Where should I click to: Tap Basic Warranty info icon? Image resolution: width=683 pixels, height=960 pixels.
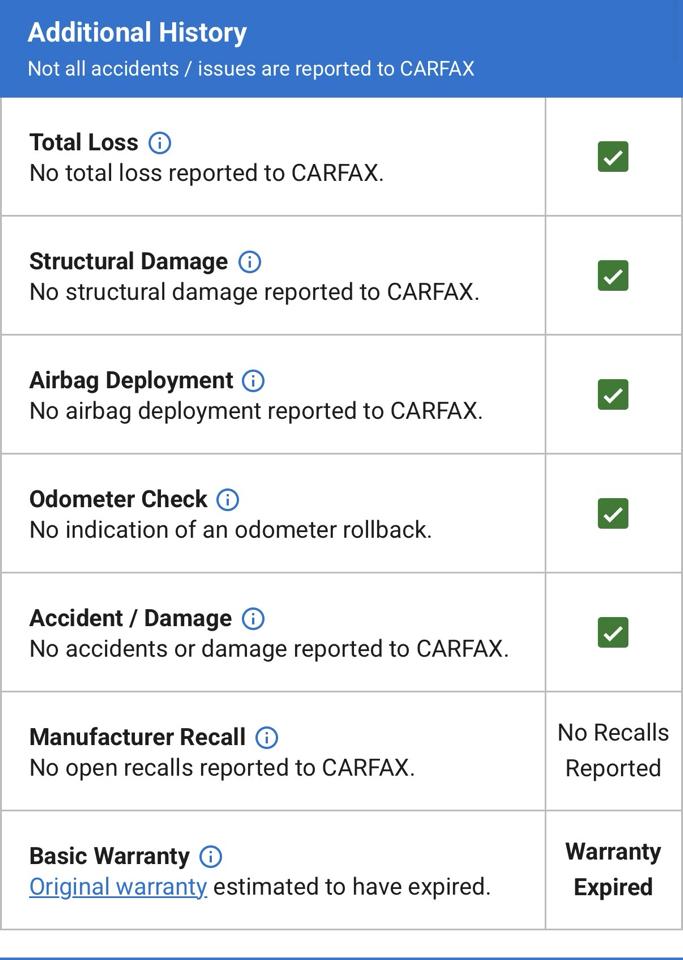(211, 856)
